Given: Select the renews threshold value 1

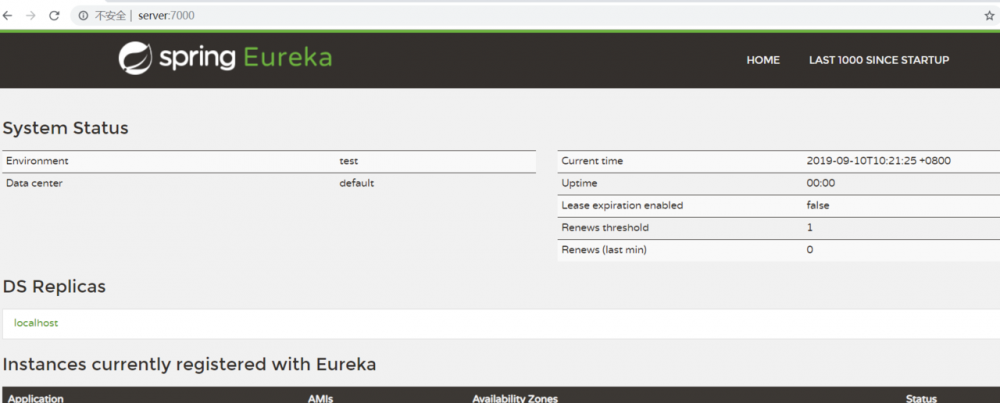Looking at the screenshot, I should click(809, 228).
